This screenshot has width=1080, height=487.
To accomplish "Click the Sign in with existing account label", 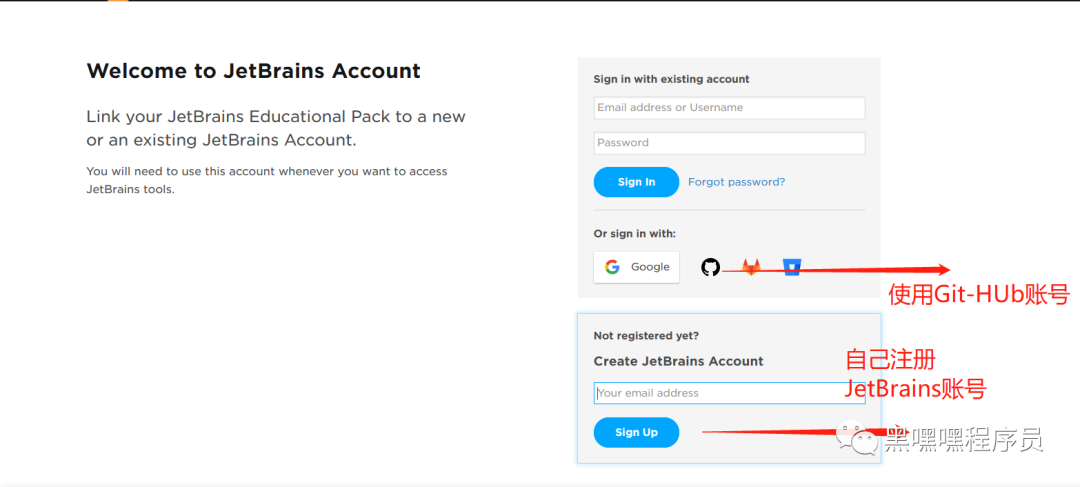I will (x=671, y=79).
